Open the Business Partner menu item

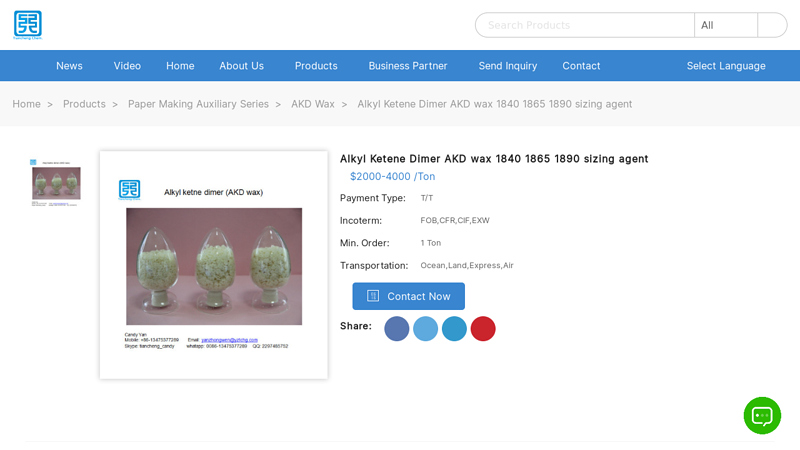tap(408, 66)
